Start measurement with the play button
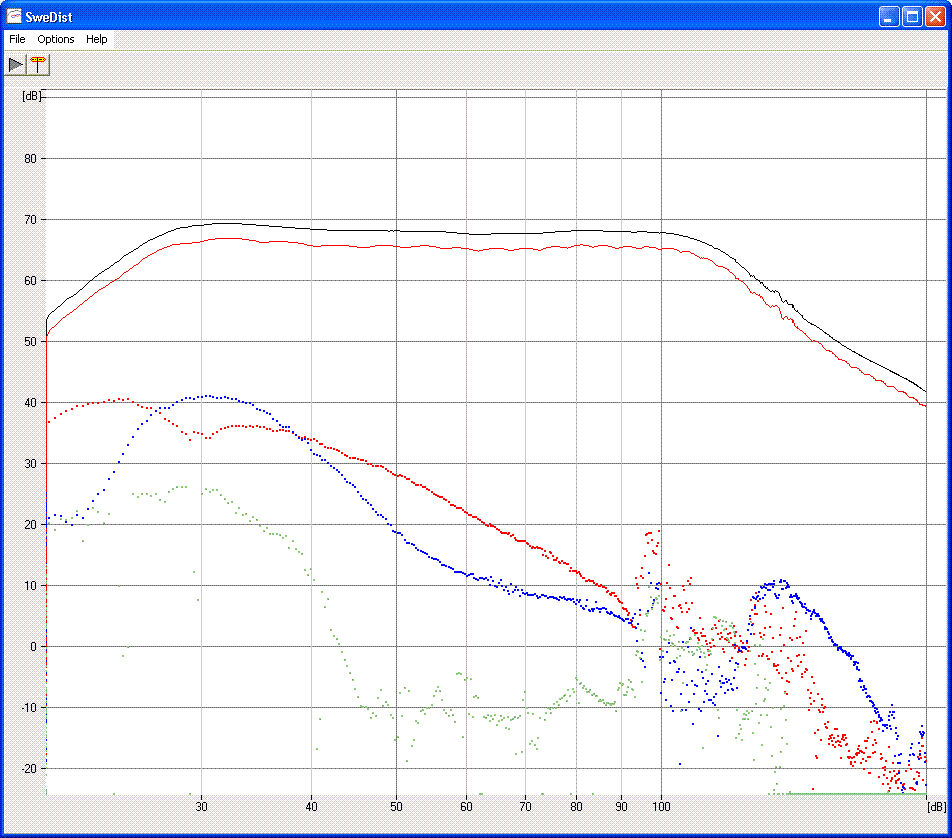Image resolution: width=952 pixels, height=838 pixels. click(15, 64)
